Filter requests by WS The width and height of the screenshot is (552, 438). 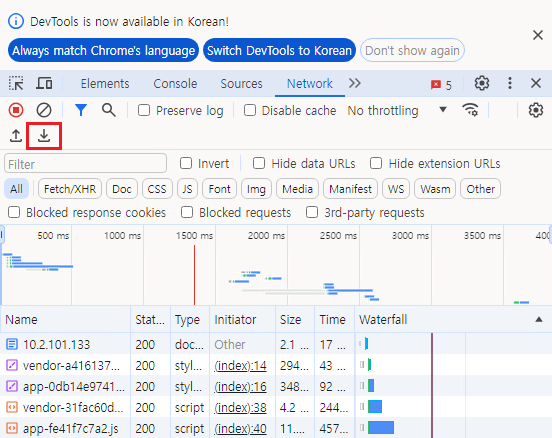[396, 189]
